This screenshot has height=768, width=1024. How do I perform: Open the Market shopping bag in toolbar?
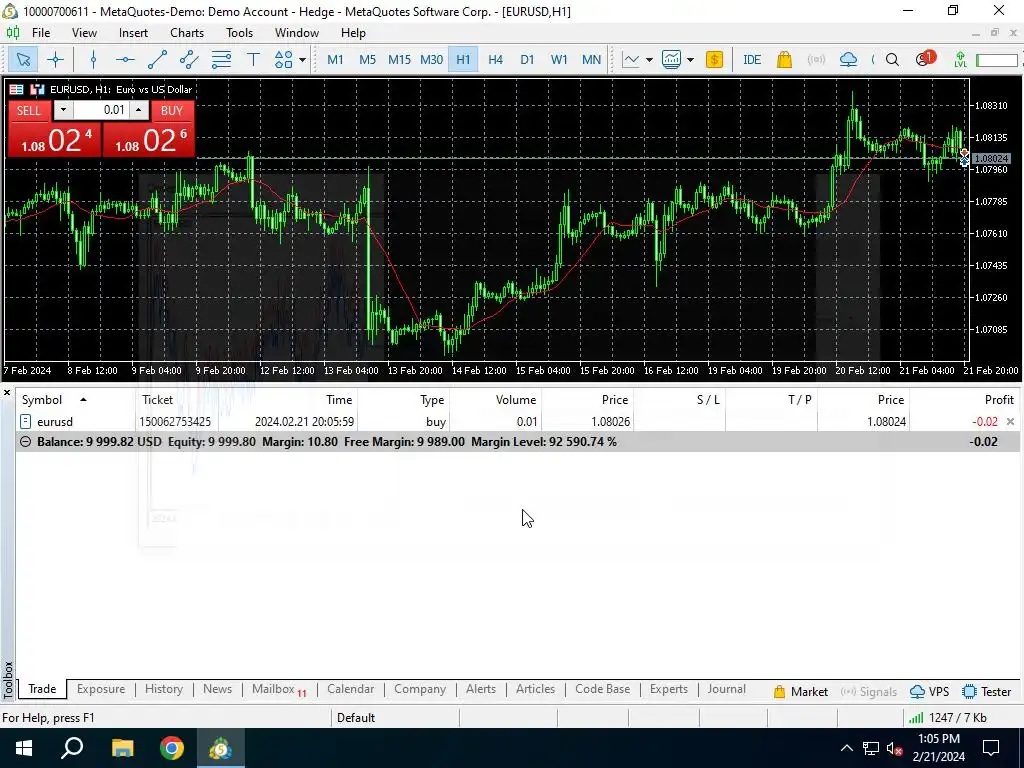tap(784, 60)
